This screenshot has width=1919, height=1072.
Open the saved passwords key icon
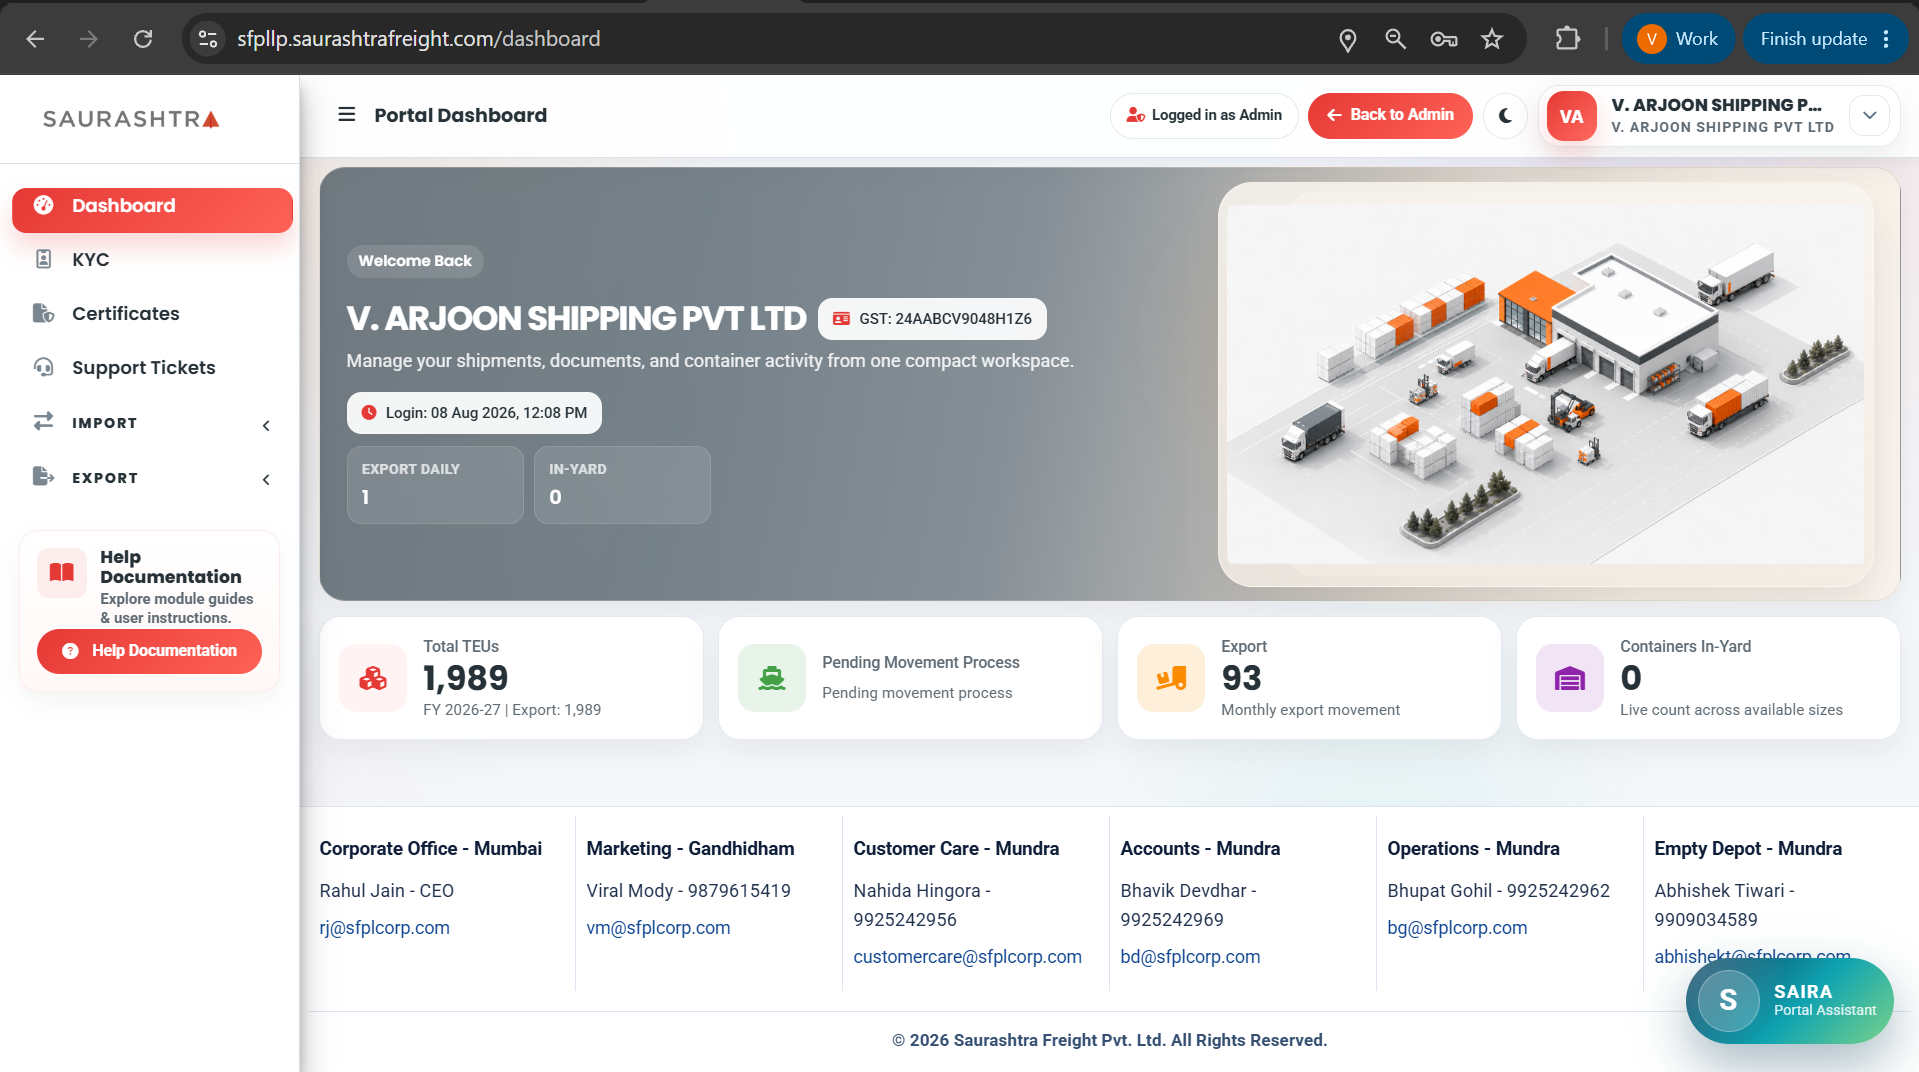tap(1443, 39)
